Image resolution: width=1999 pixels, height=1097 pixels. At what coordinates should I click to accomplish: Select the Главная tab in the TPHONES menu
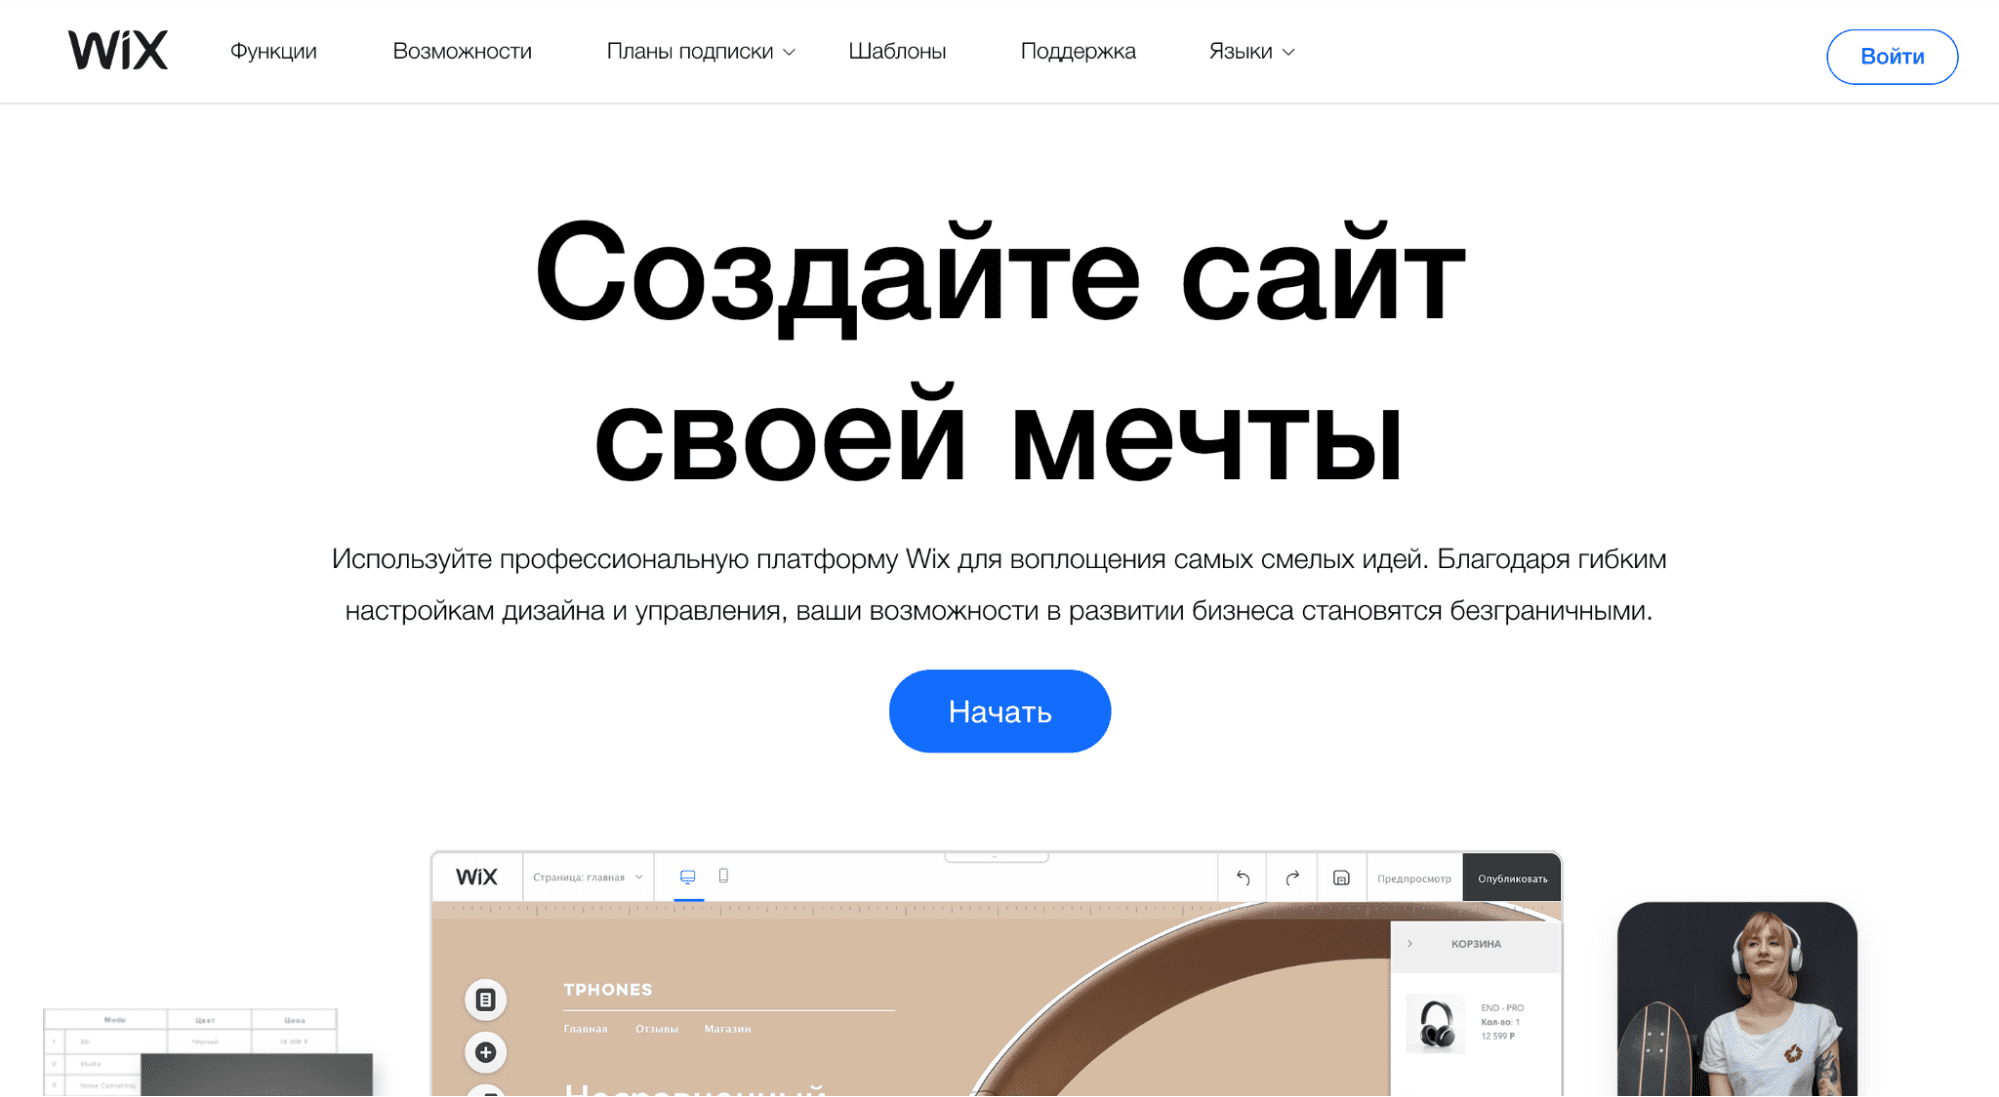[x=586, y=1028]
